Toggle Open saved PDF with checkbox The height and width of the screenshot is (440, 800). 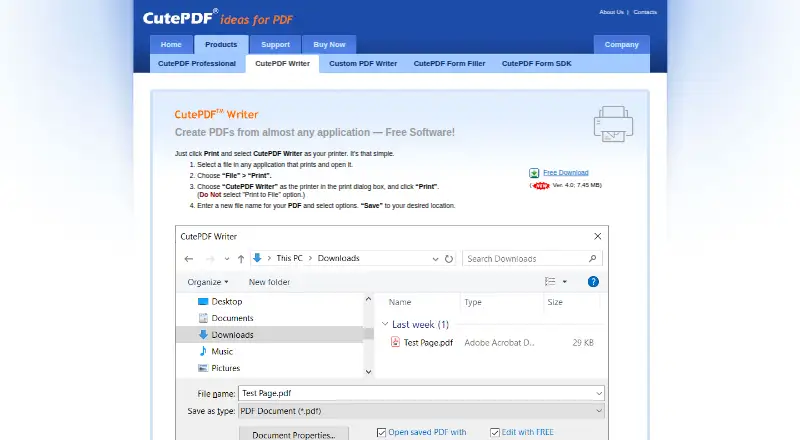coord(381,432)
